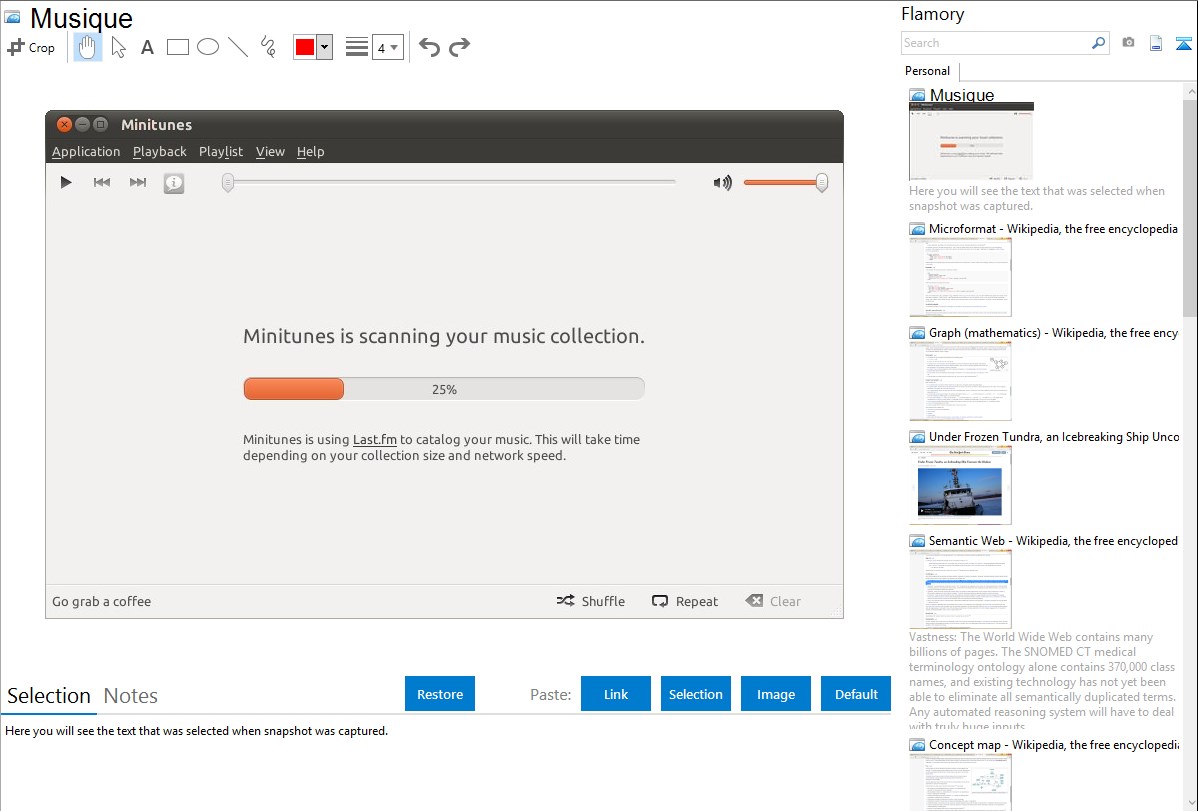Screen dimensions: 1198x811
Task: Click the Paste Default button
Action: click(x=856, y=694)
